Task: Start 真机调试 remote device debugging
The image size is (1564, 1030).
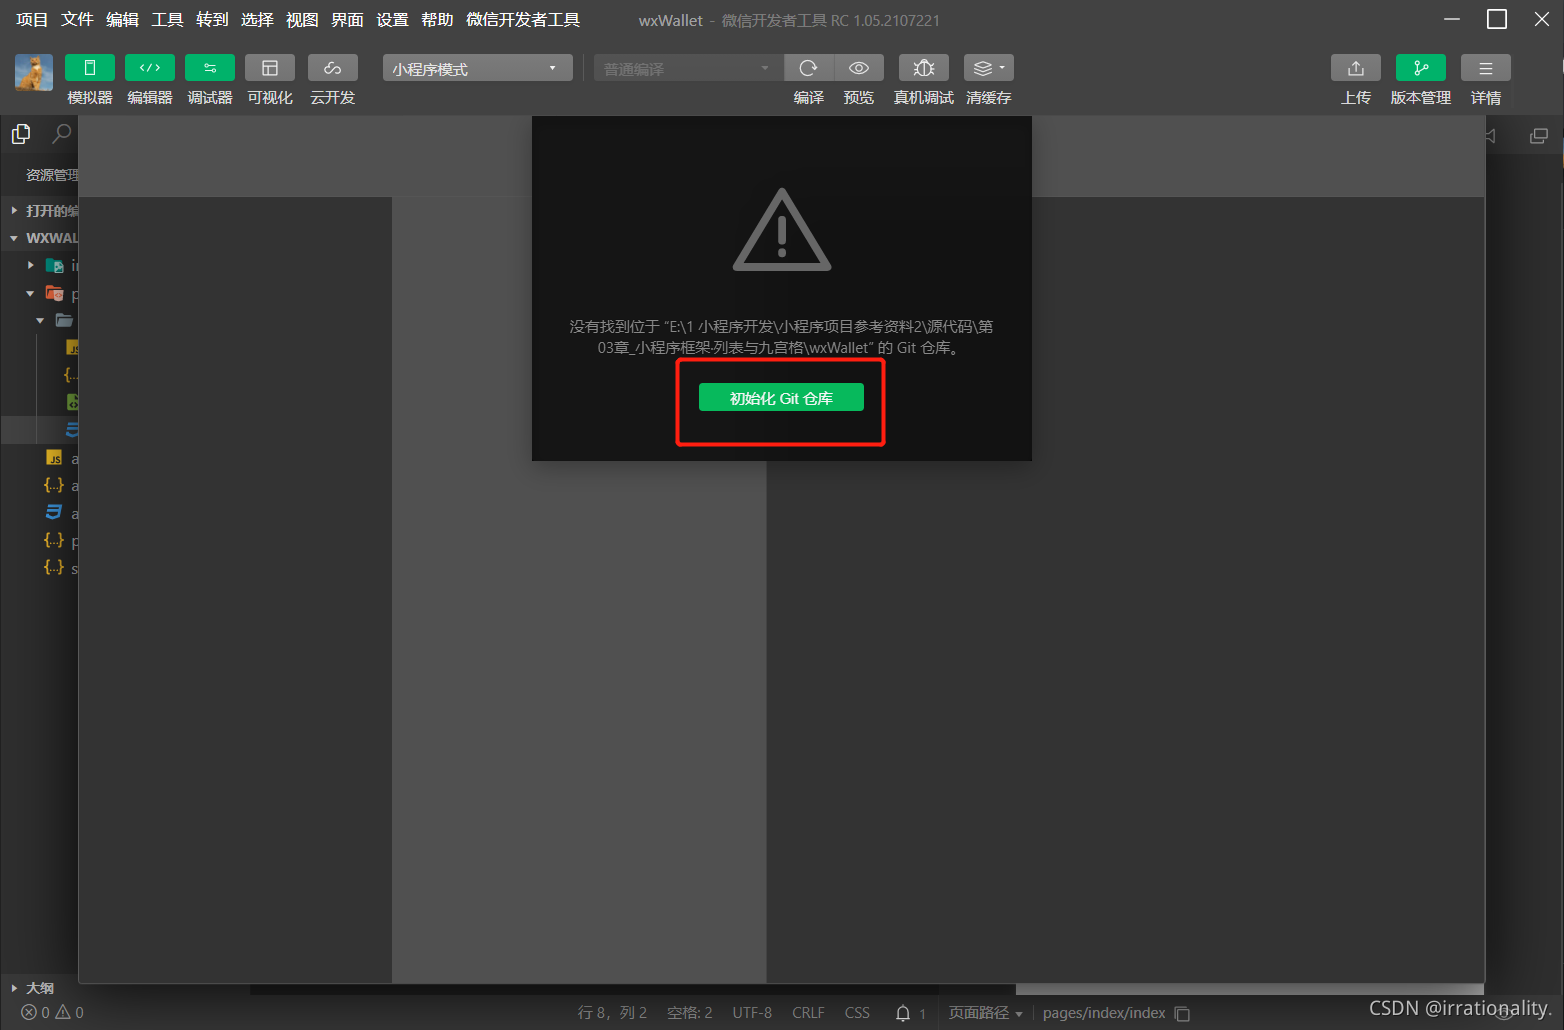Action: (924, 68)
